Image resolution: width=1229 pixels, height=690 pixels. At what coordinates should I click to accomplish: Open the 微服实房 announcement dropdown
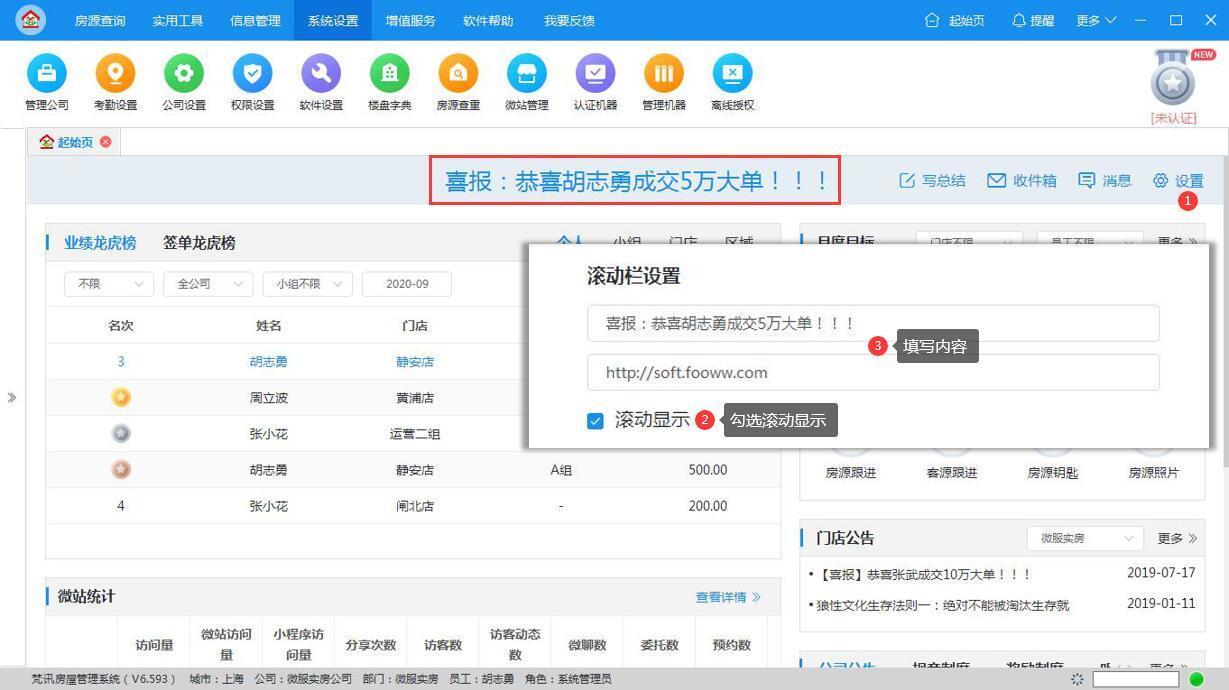tap(1084, 538)
